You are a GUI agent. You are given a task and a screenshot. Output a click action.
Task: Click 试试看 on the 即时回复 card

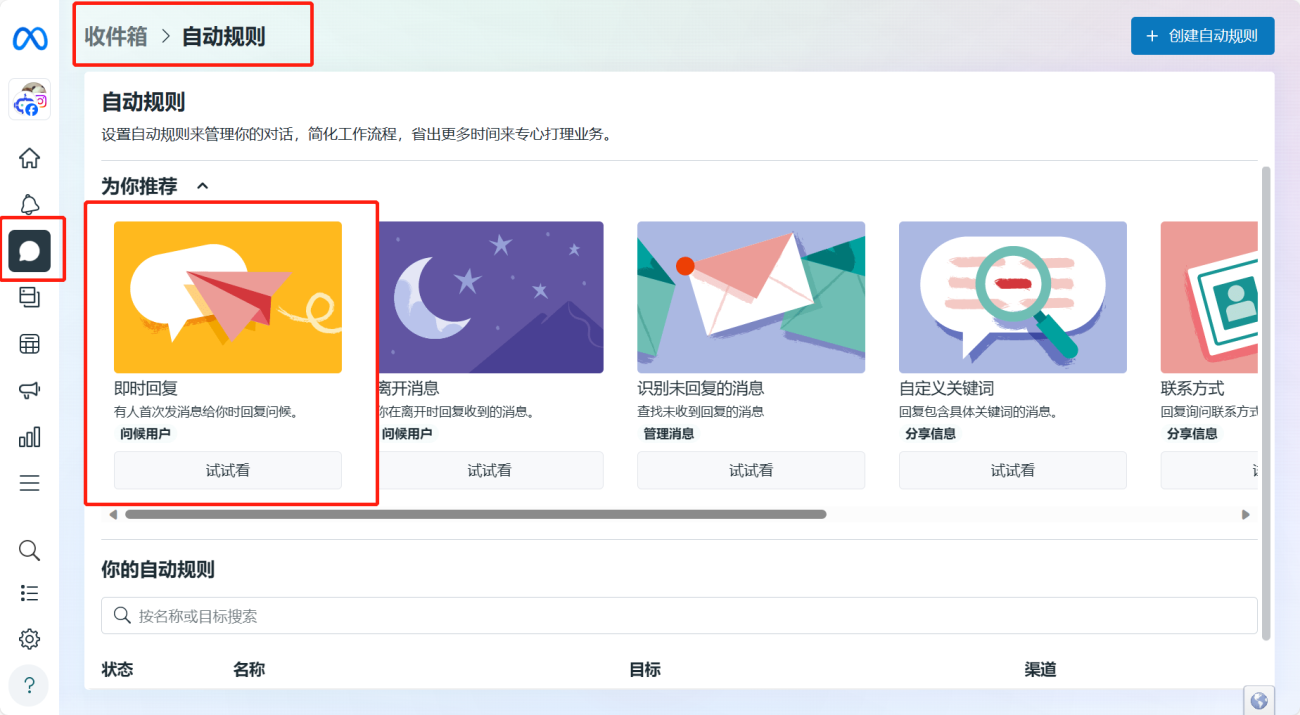227,470
